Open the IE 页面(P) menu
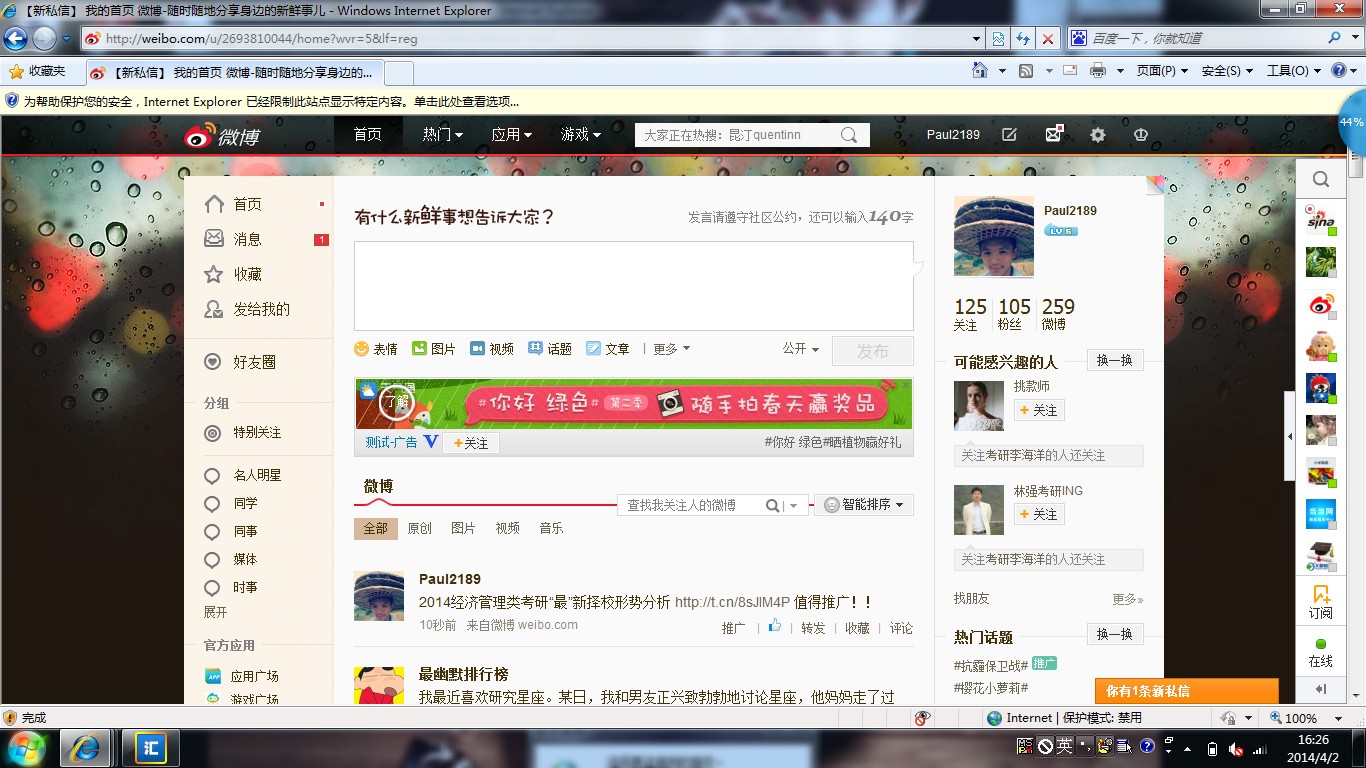Image resolution: width=1366 pixels, height=768 pixels. point(1162,71)
